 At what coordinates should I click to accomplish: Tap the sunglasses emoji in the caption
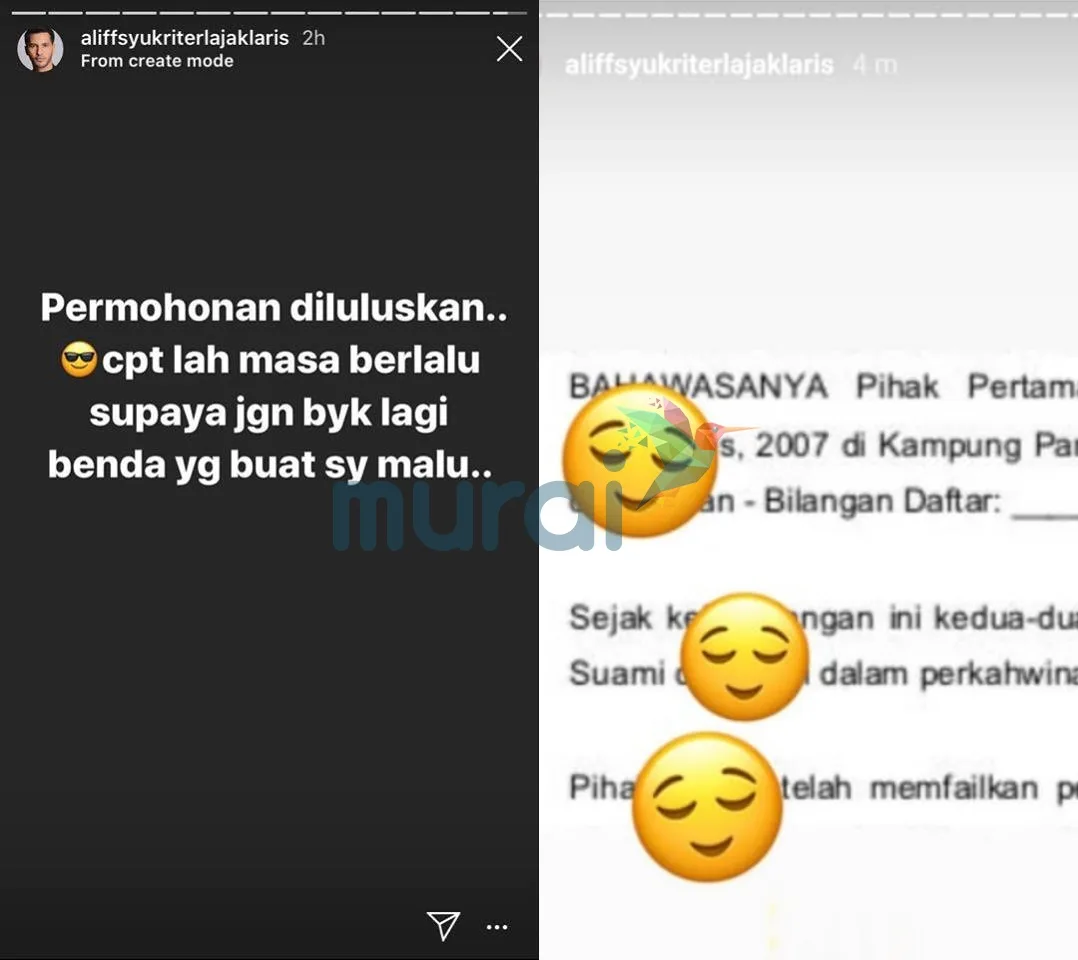click(x=80, y=360)
